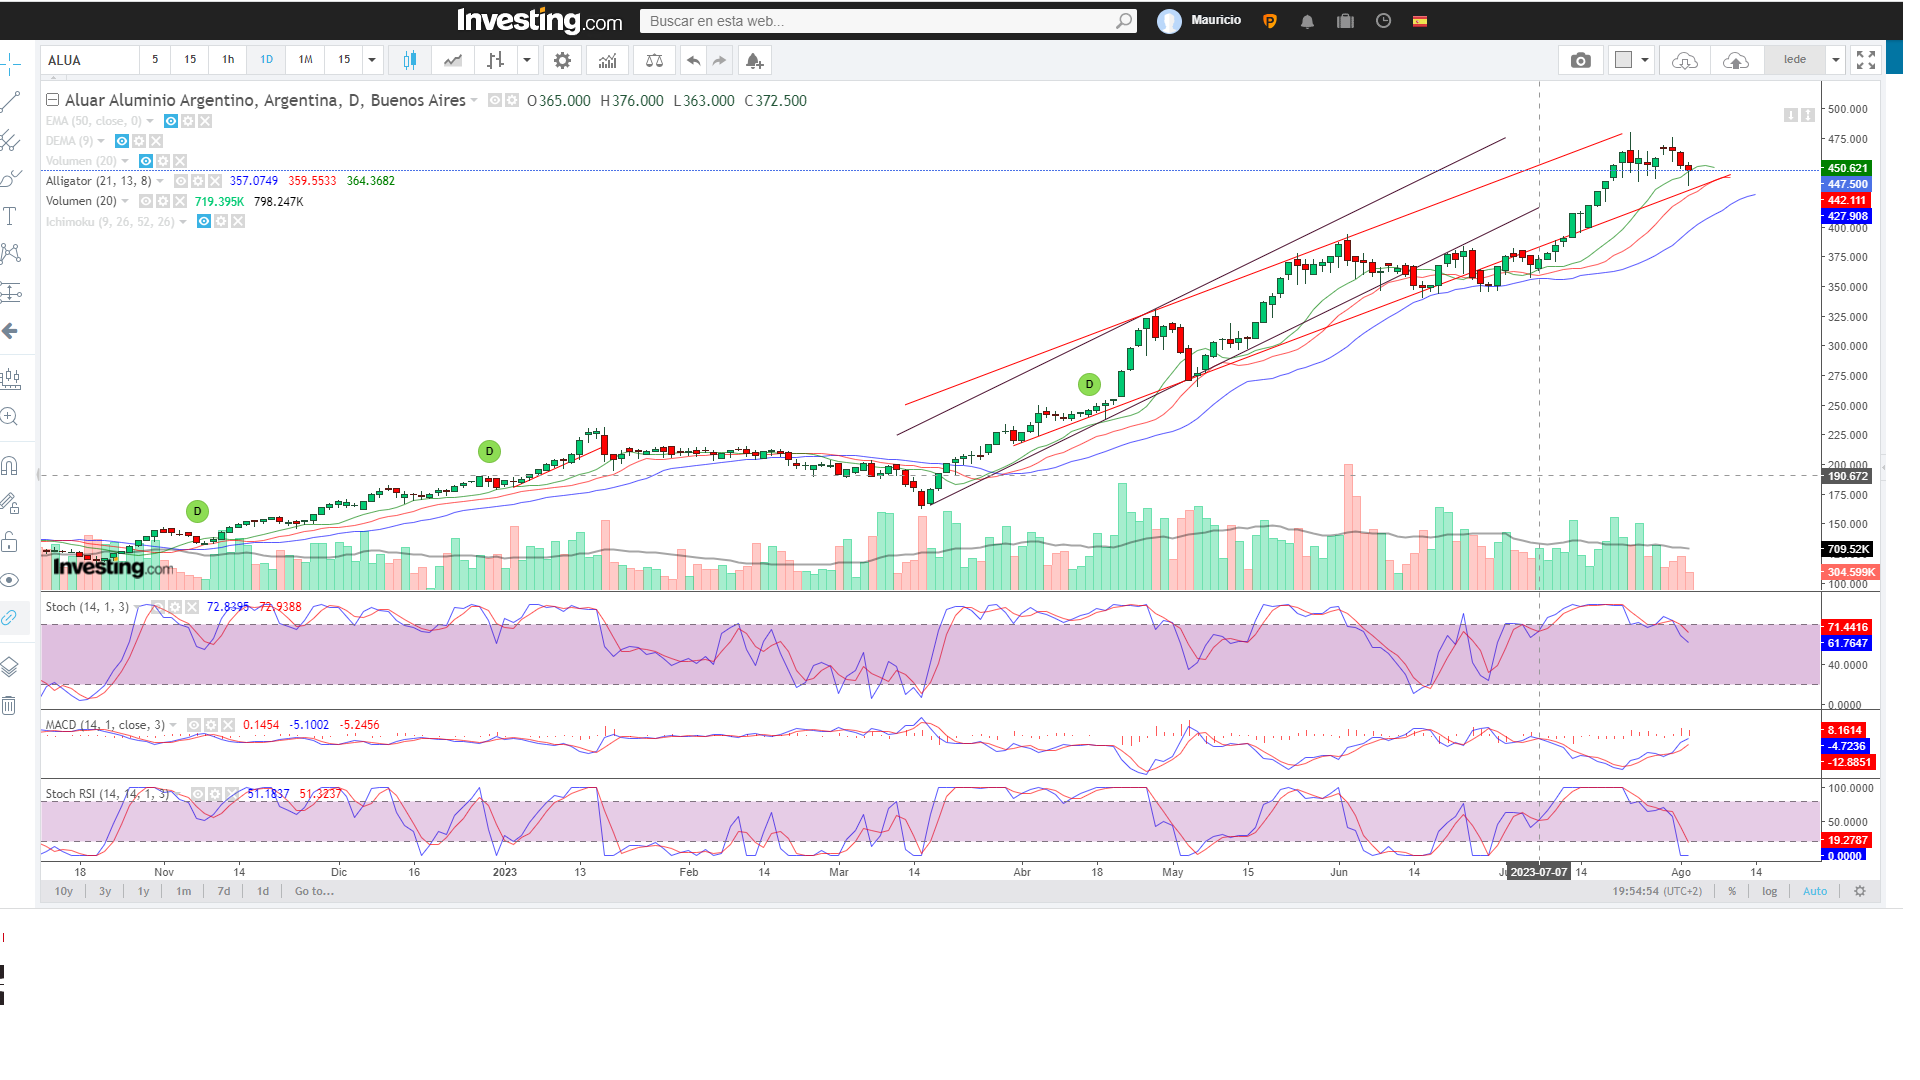Redo the last chart action
The width and height of the screenshot is (1920, 1080).
point(719,60)
